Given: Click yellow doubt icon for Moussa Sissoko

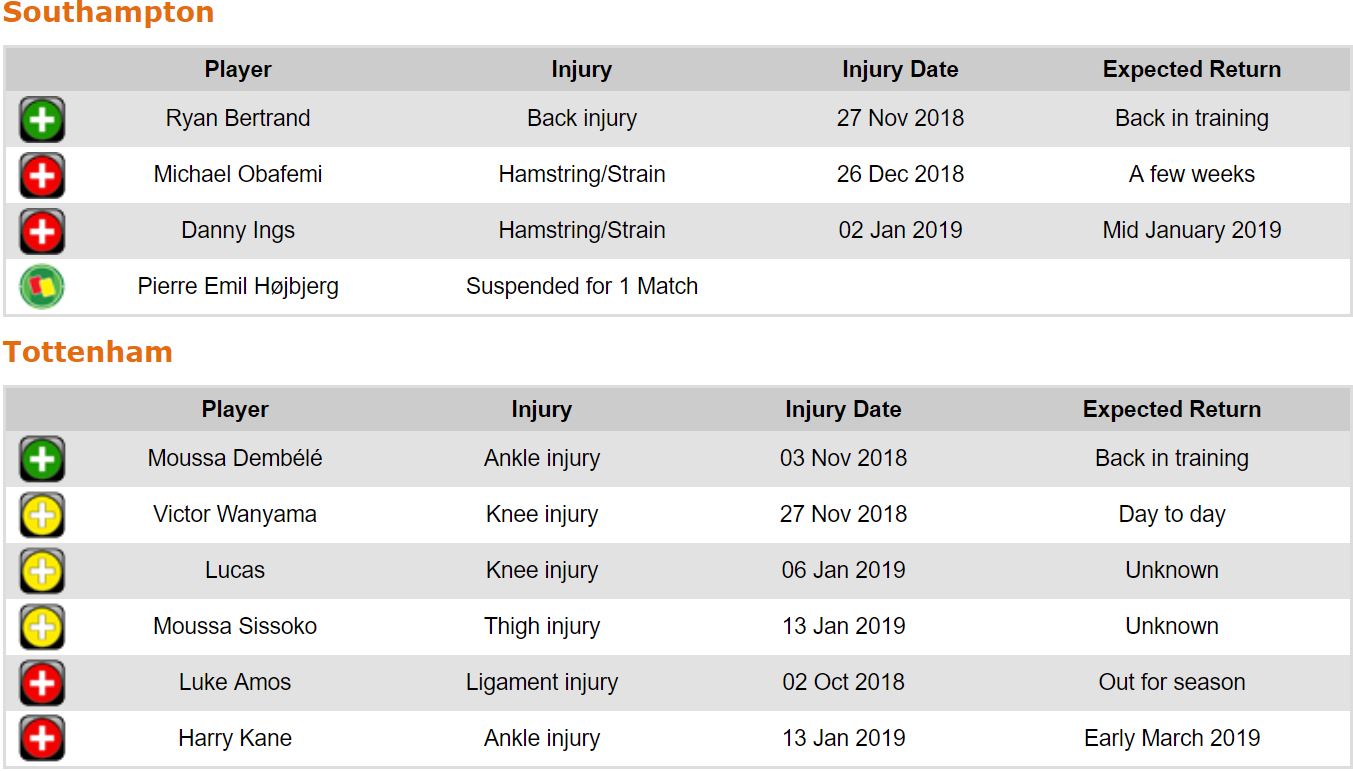Looking at the screenshot, I should (42, 628).
